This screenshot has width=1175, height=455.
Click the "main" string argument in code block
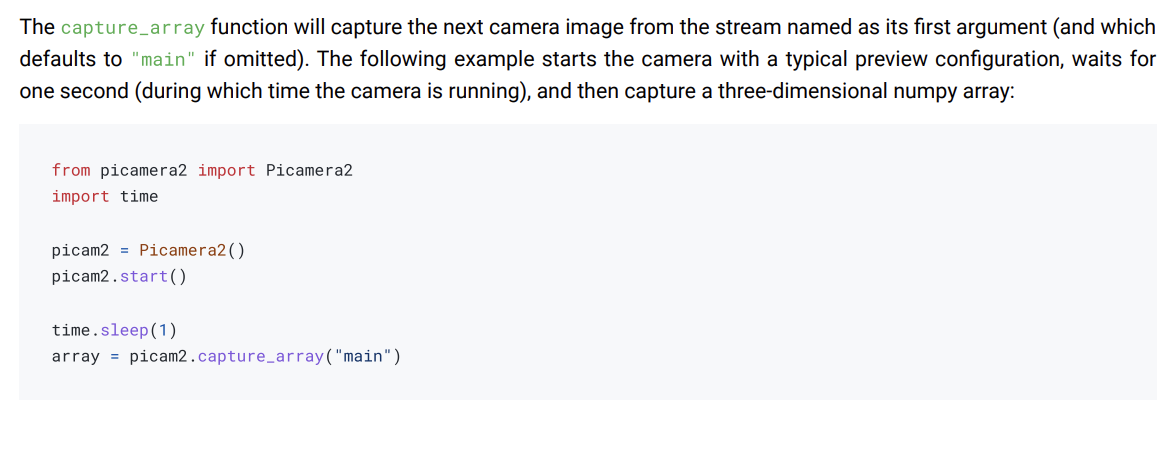(362, 356)
